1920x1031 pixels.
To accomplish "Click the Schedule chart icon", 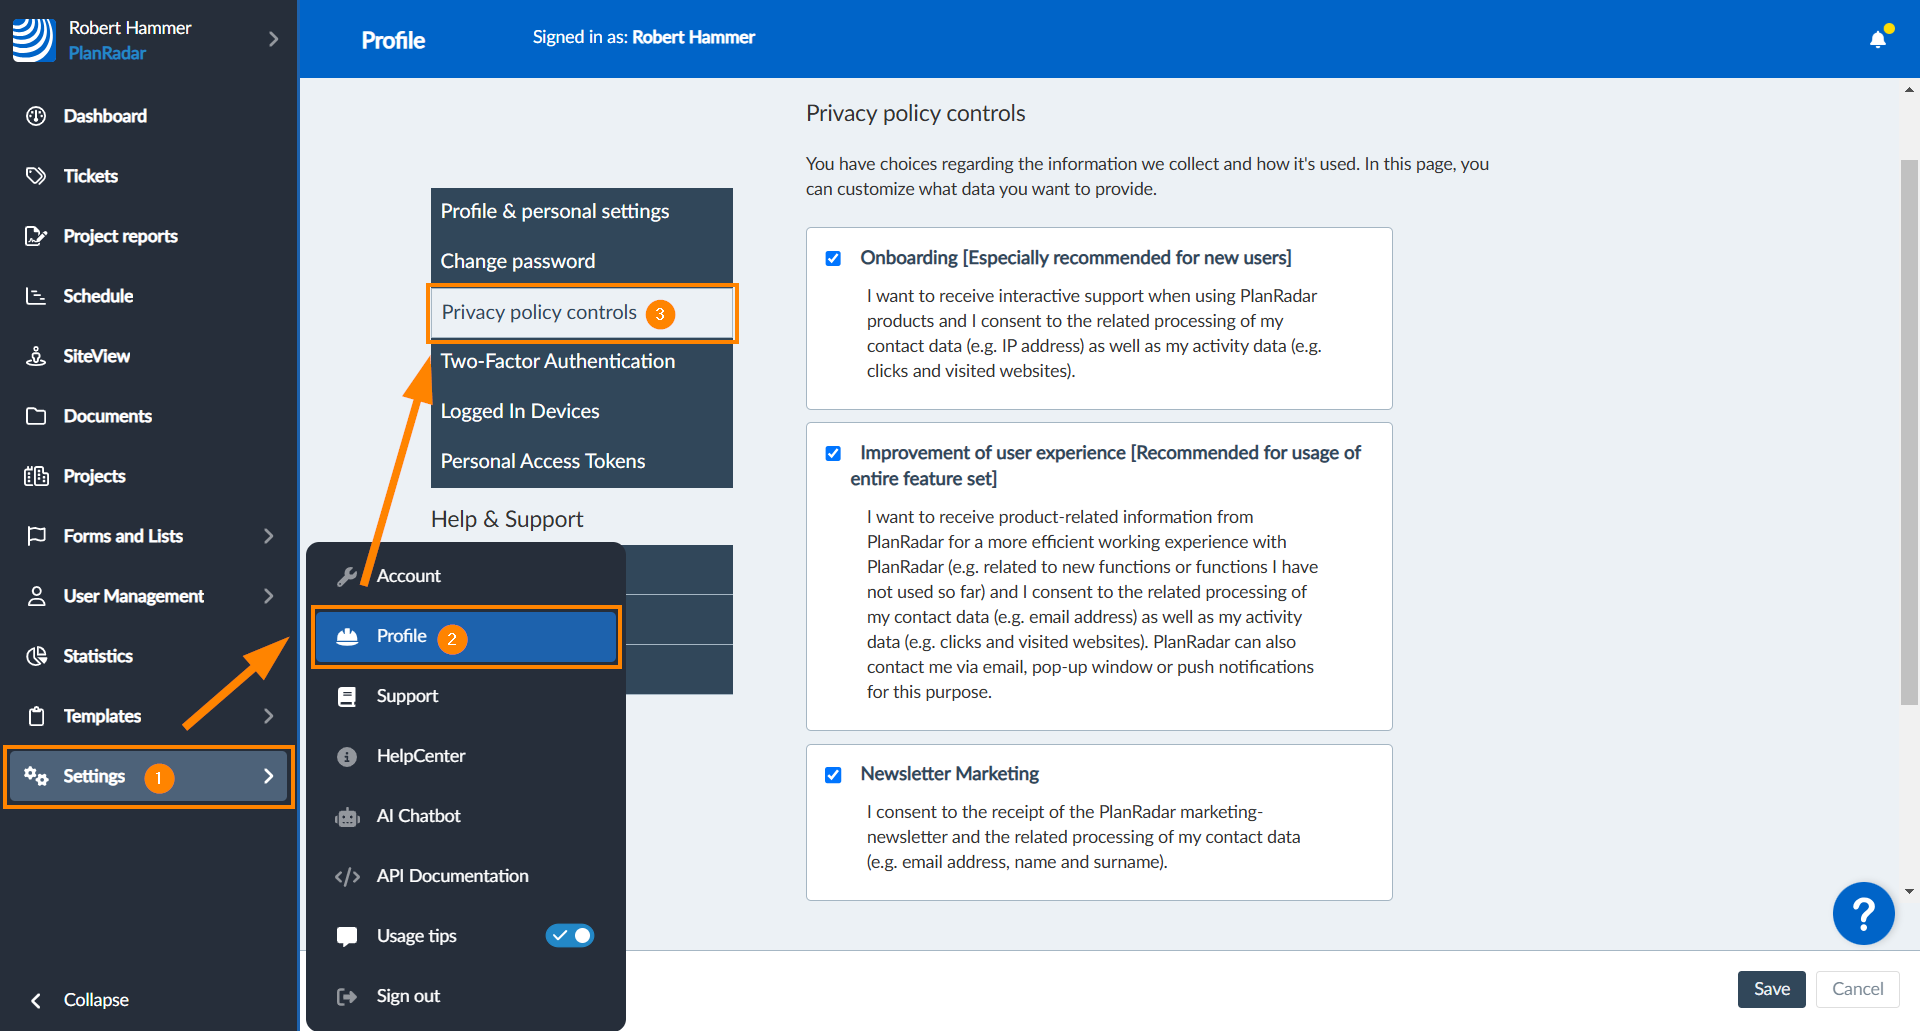I will coord(36,296).
